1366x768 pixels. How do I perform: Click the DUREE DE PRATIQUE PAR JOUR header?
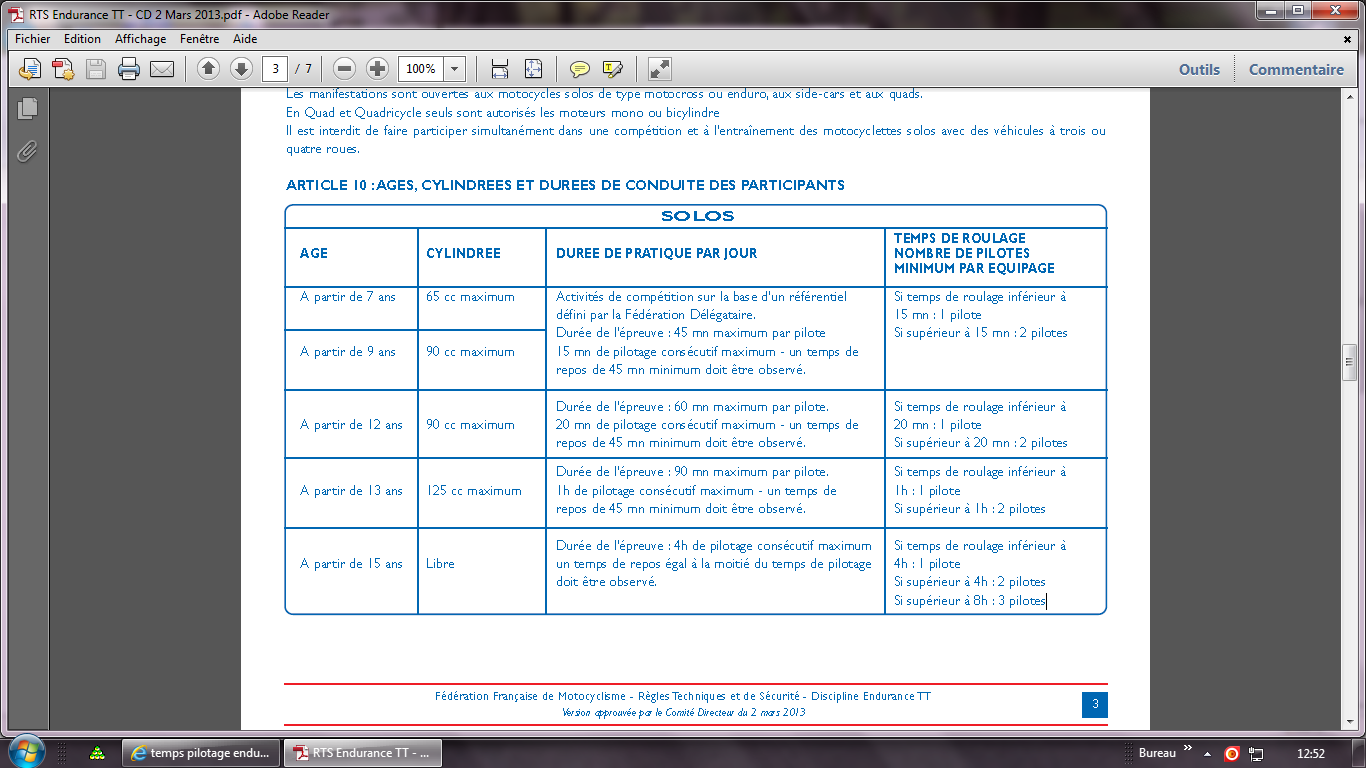click(x=656, y=253)
